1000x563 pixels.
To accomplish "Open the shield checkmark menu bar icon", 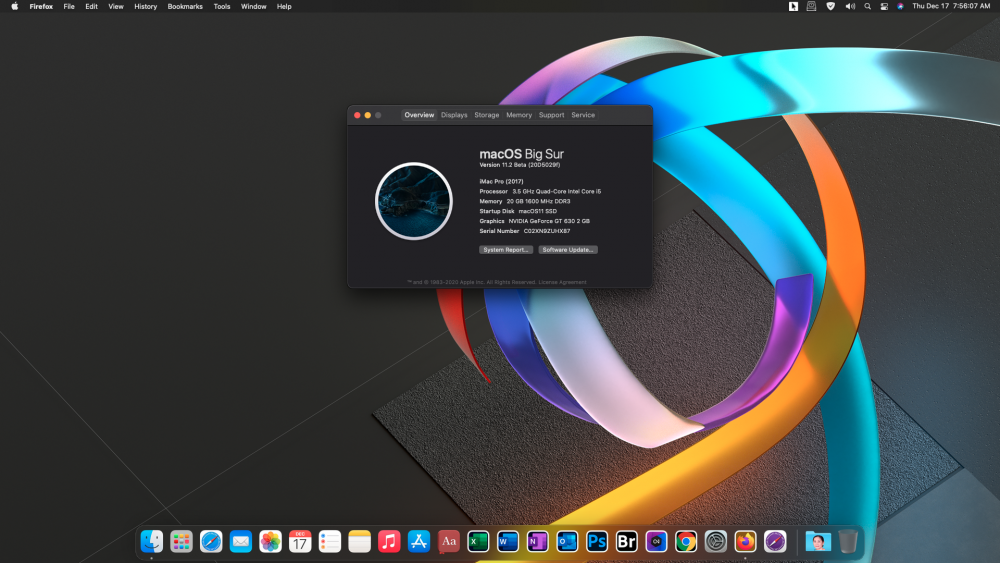I will (830, 6).
